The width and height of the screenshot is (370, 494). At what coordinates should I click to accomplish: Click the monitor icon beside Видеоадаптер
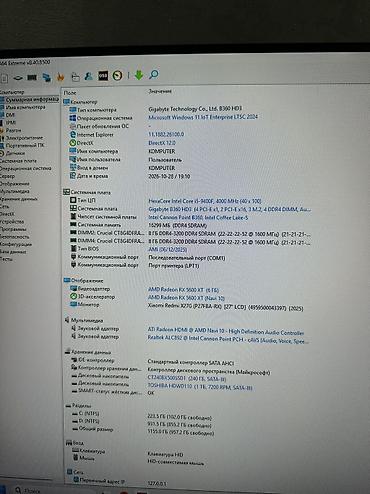(x=73, y=288)
